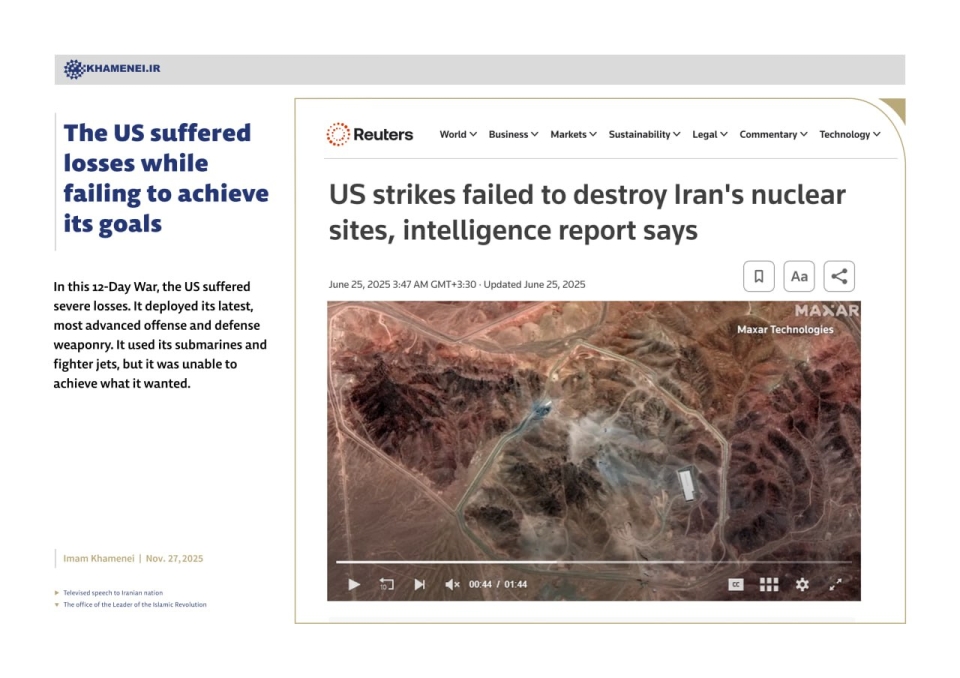Screen dimensions: 960x678
Task: Skip to next video
Action: 419,584
